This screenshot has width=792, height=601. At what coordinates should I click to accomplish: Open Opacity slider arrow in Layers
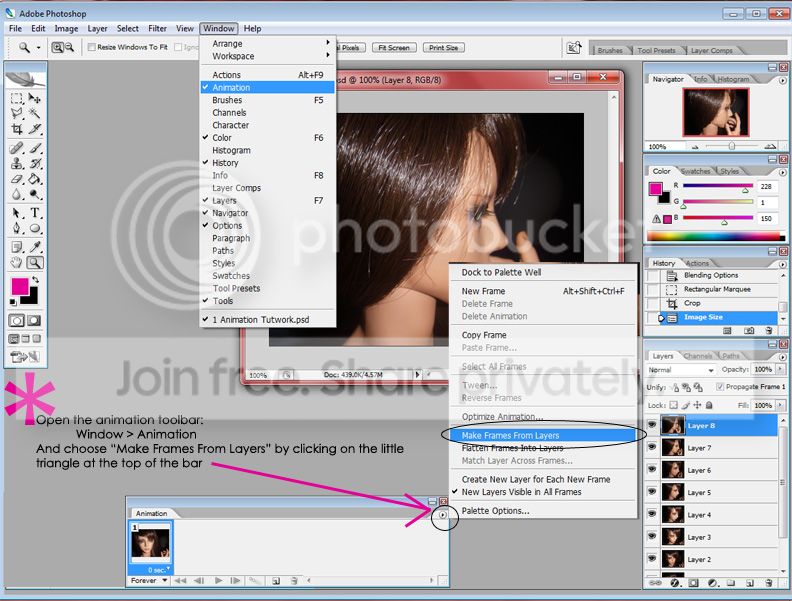[x=780, y=369]
